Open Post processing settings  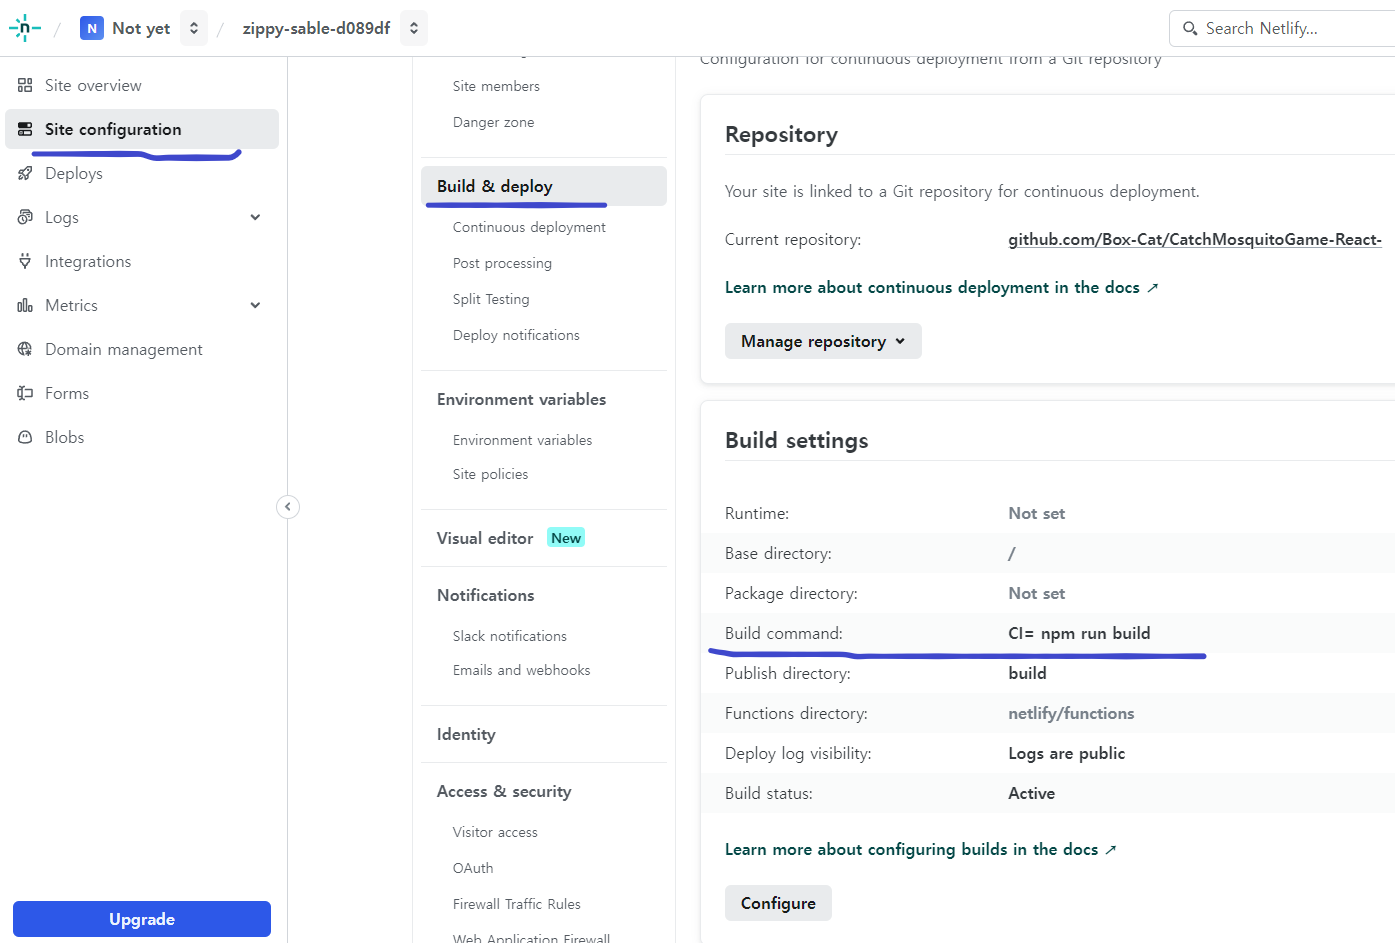pyautogui.click(x=502, y=263)
